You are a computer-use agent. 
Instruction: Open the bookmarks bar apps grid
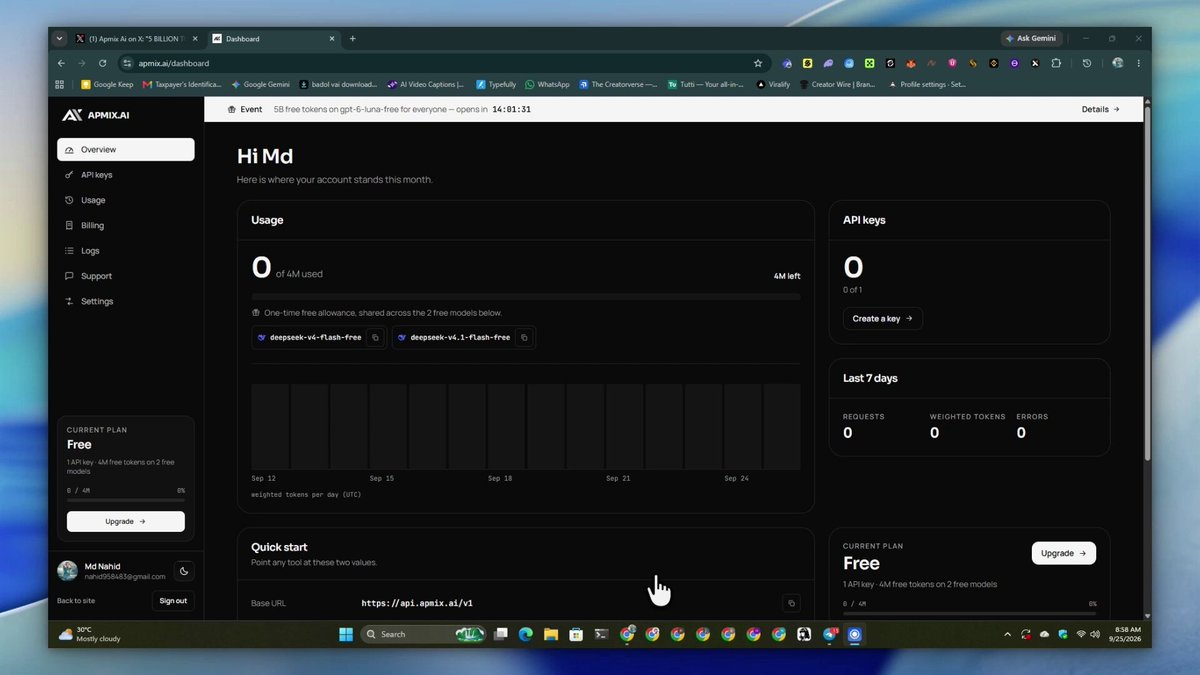[60, 84]
